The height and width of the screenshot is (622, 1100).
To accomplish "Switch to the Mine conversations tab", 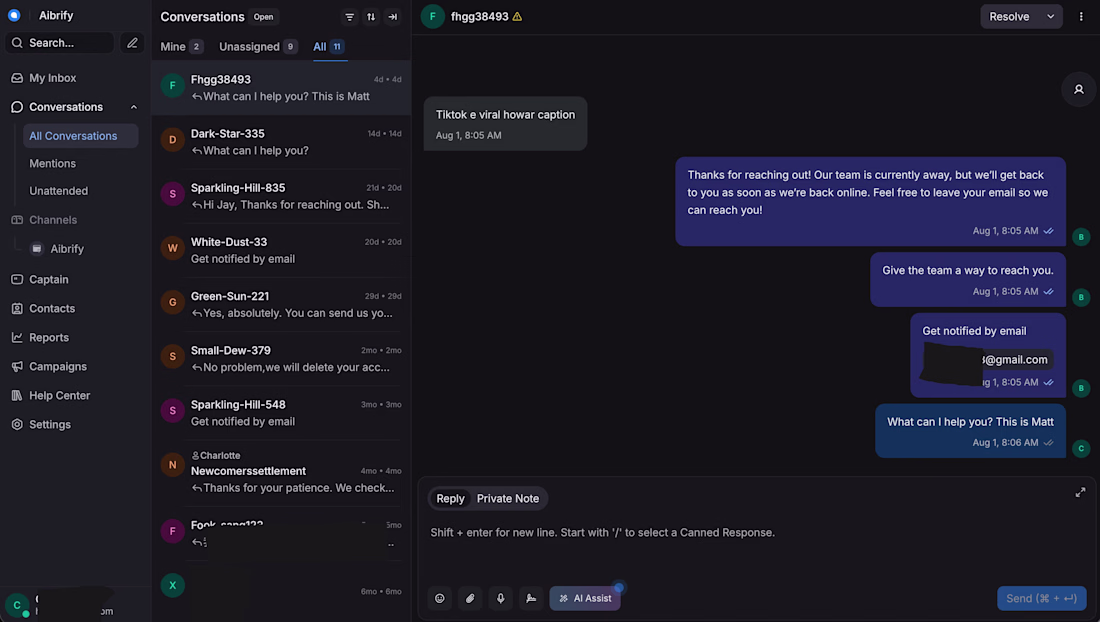I will pyautogui.click(x=182, y=47).
